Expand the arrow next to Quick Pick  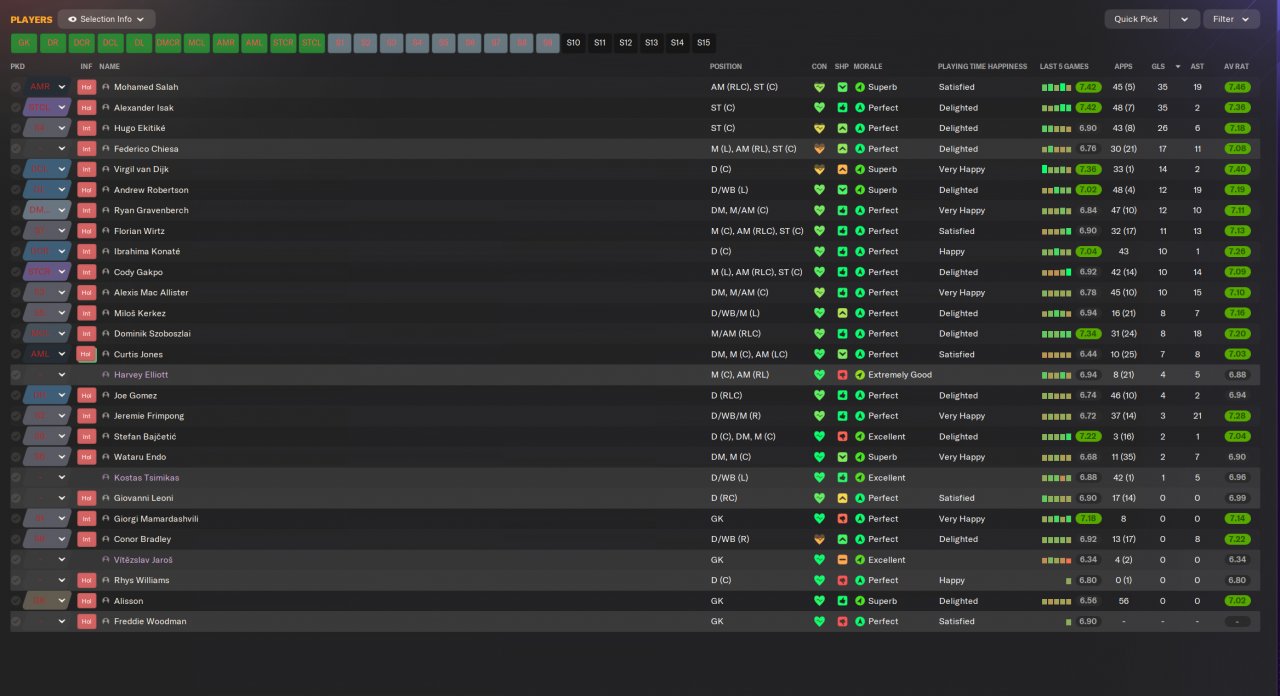pos(1185,19)
